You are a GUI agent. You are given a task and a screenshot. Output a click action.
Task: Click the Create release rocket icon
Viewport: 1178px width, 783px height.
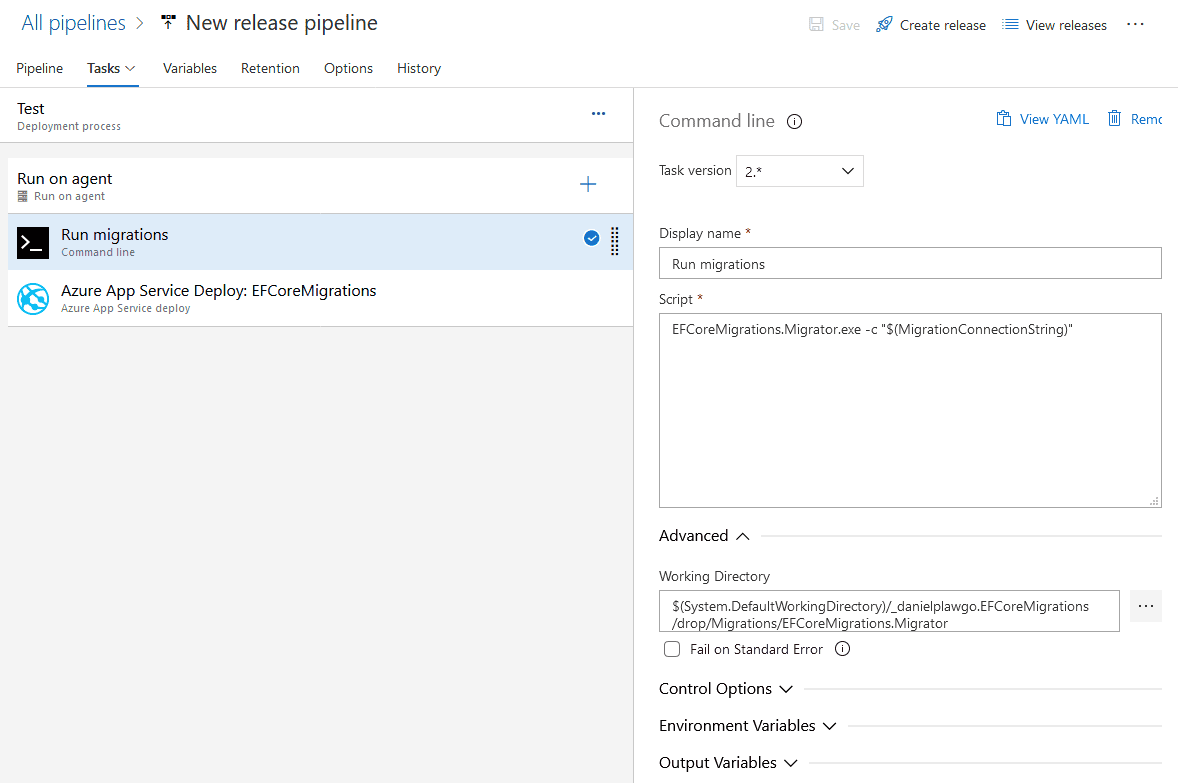(884, 25)
